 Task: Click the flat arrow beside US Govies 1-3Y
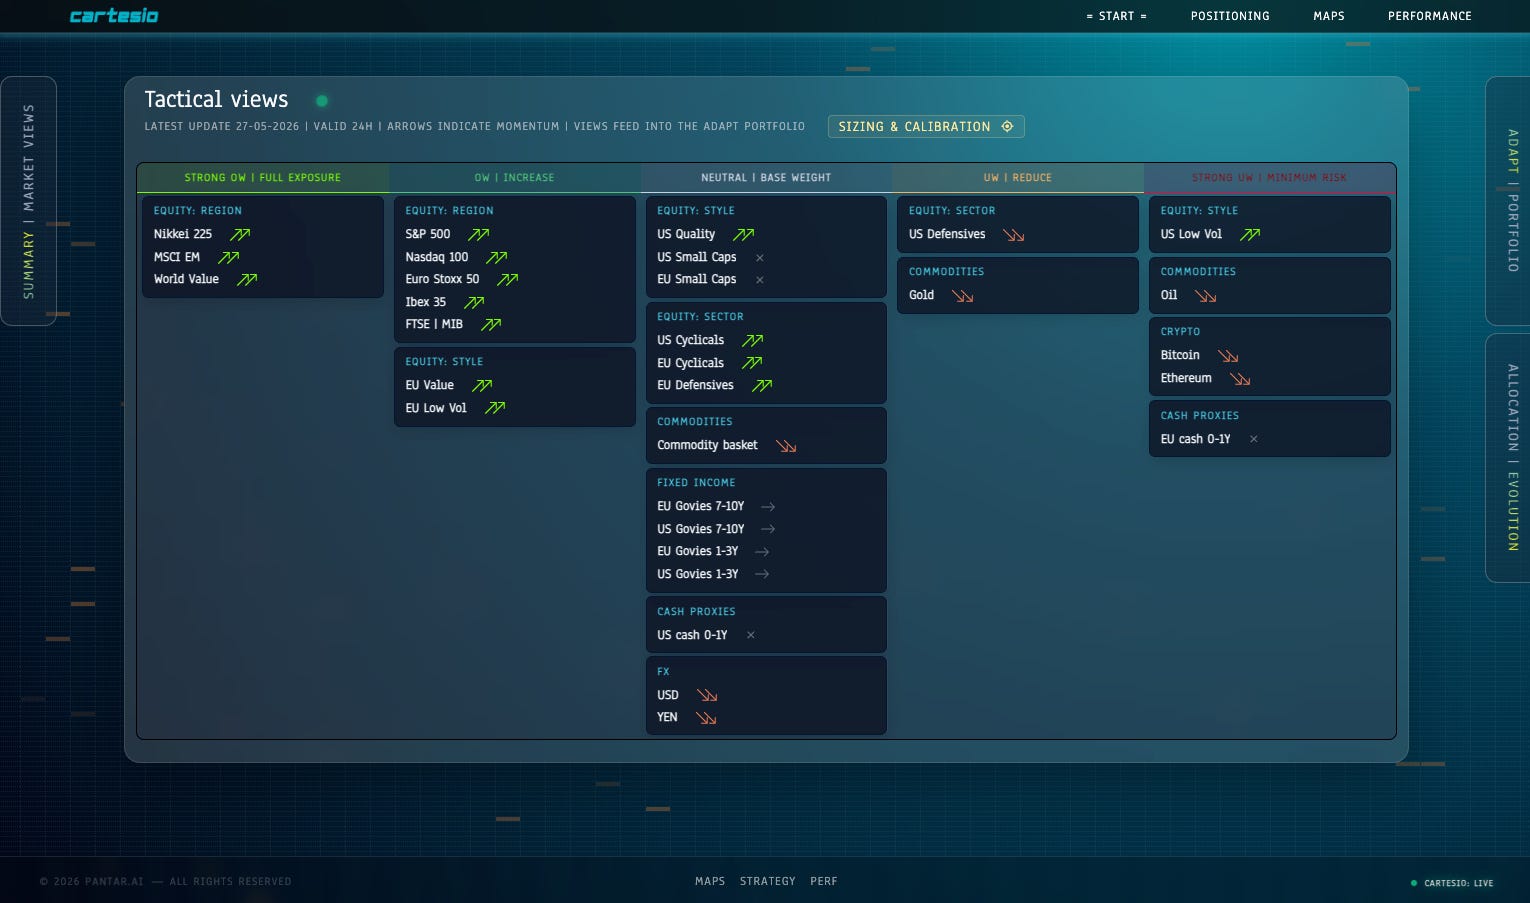click(x=762, y=574)
